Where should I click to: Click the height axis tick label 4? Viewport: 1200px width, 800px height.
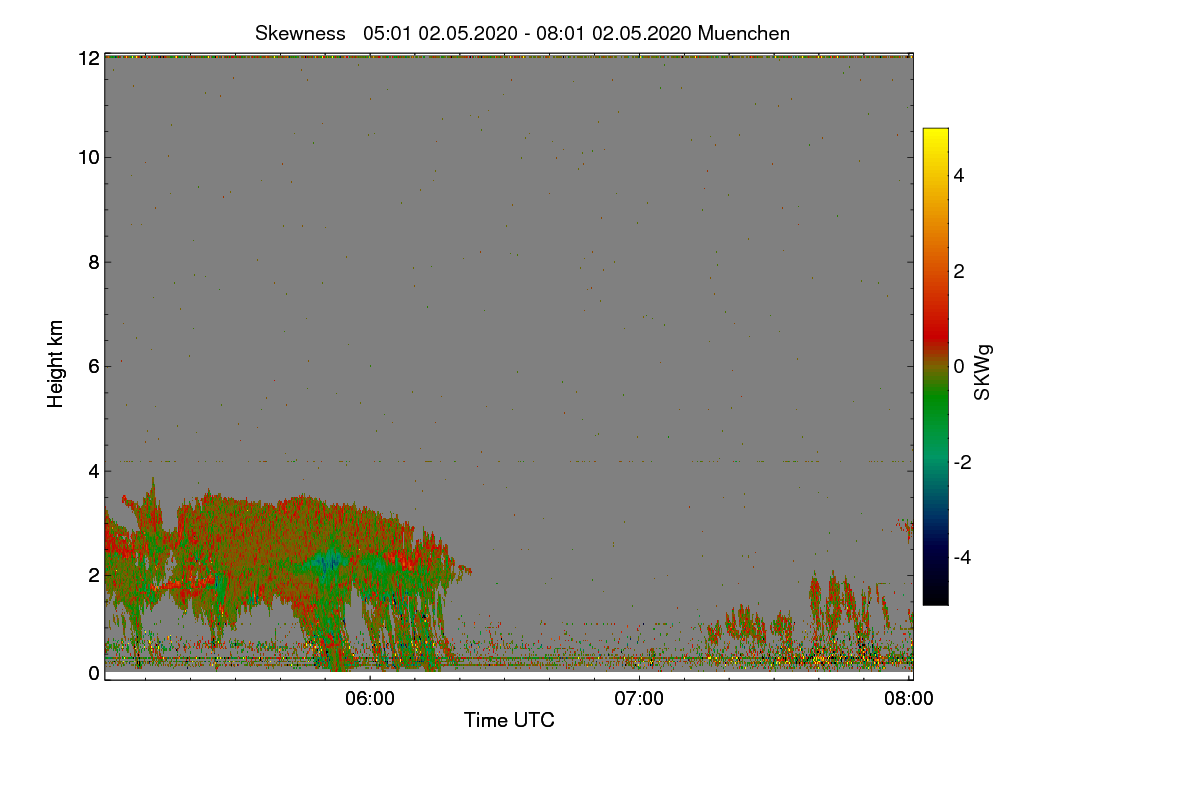94,470
